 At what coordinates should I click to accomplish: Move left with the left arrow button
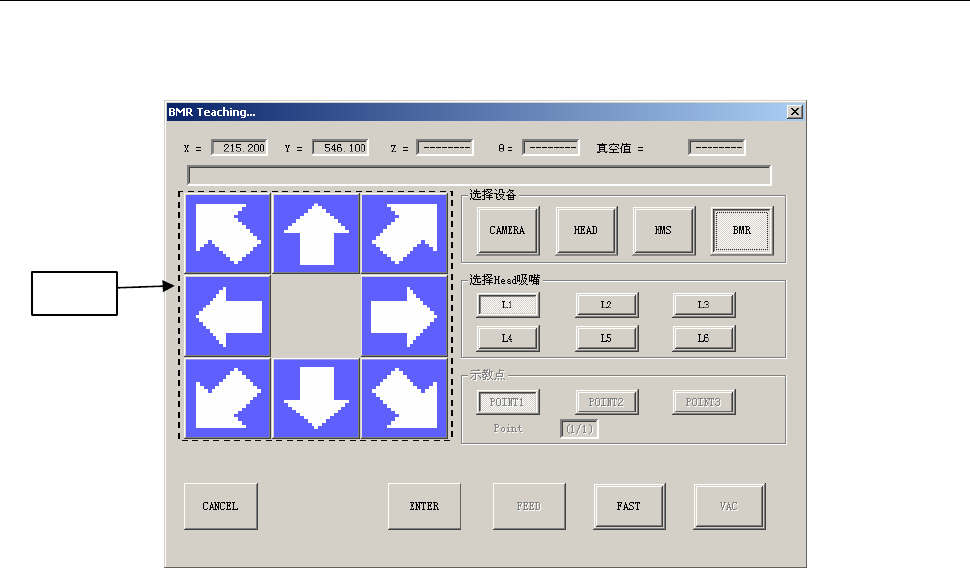coord(228,316)
